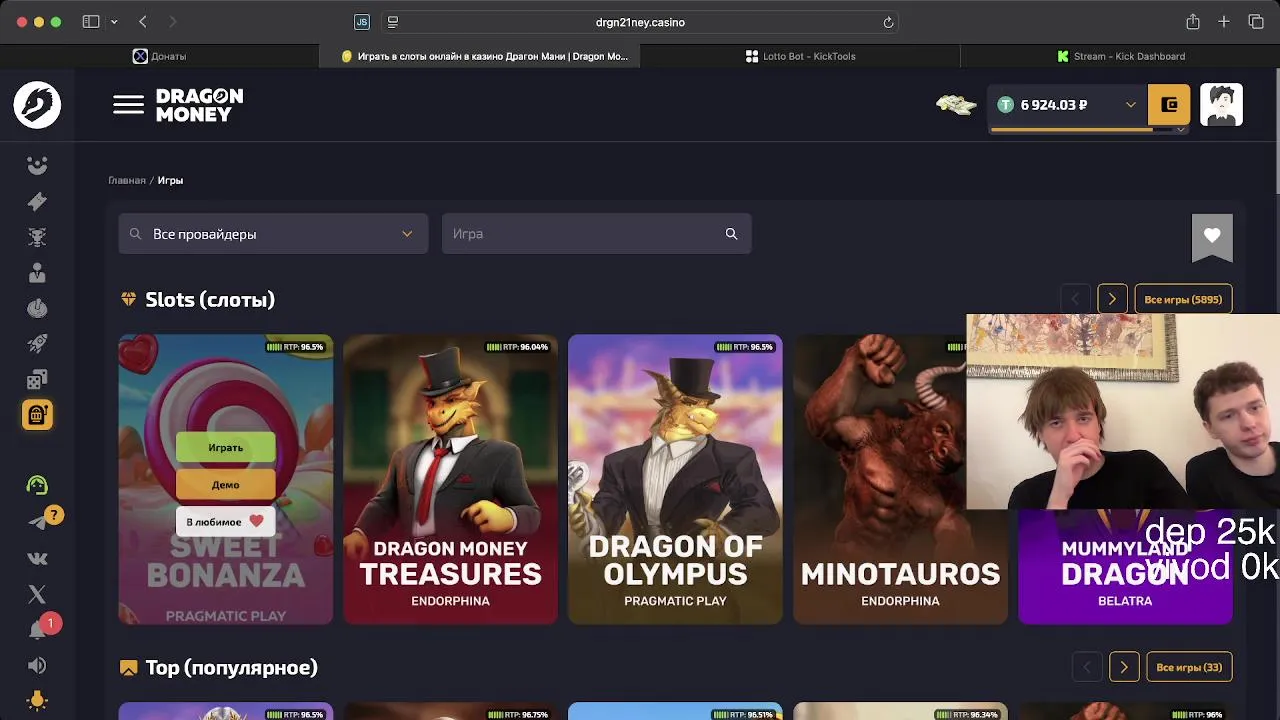Expand the balance currency dropdown

1131,105
